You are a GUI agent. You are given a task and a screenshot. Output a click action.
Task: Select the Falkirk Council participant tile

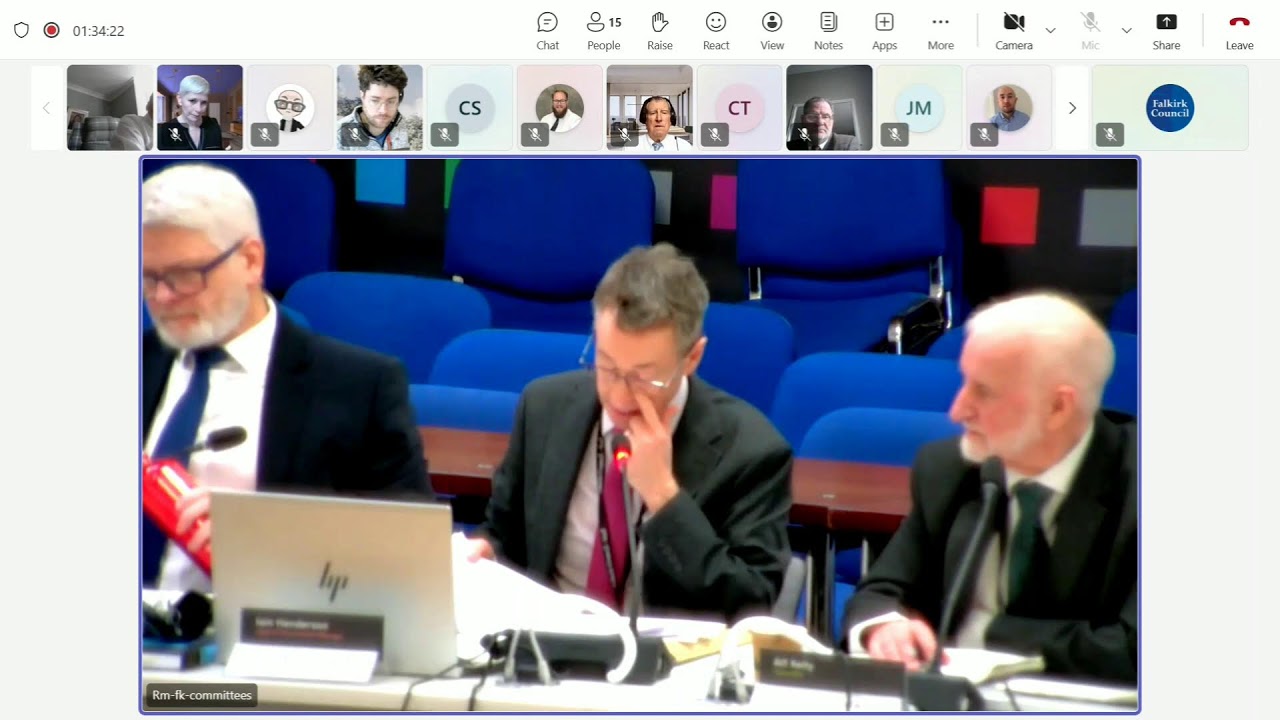pos(1170,108)
